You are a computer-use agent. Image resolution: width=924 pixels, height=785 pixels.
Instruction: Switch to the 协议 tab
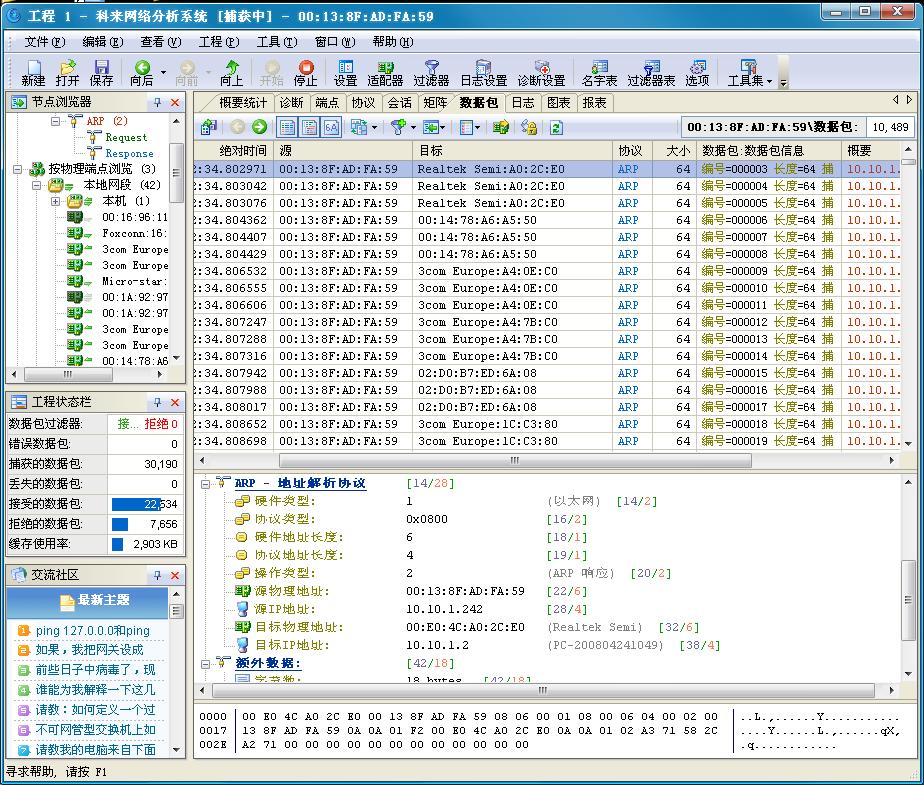(x=363, y=102)
